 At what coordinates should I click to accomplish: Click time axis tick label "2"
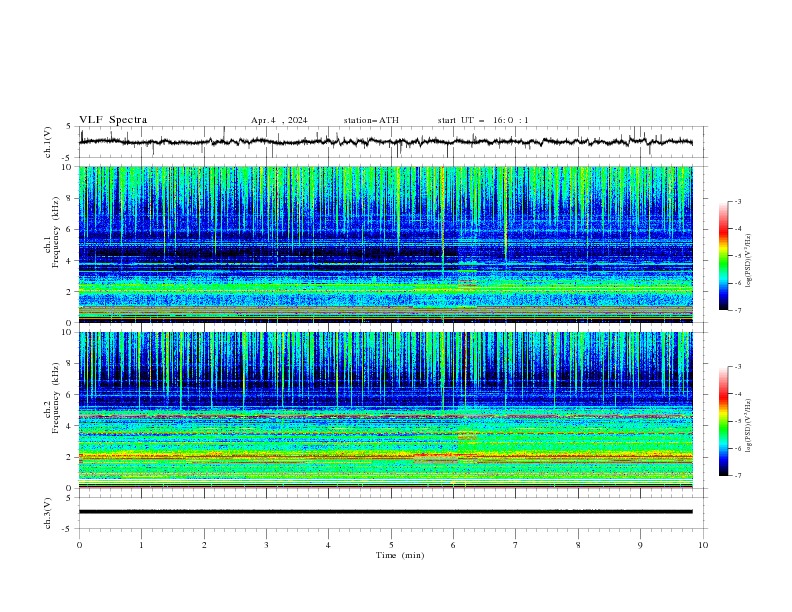(x=204, y=545)
